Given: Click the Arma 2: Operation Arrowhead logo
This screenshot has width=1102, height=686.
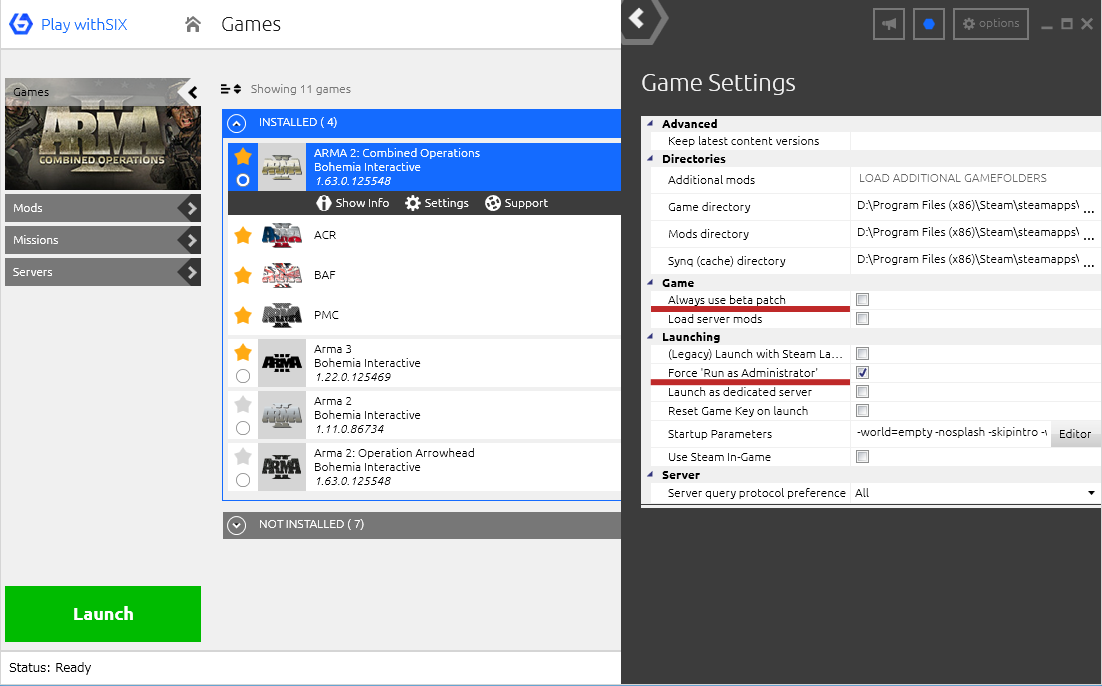Looking at the screenshot, I should click(x=282, y=467).
